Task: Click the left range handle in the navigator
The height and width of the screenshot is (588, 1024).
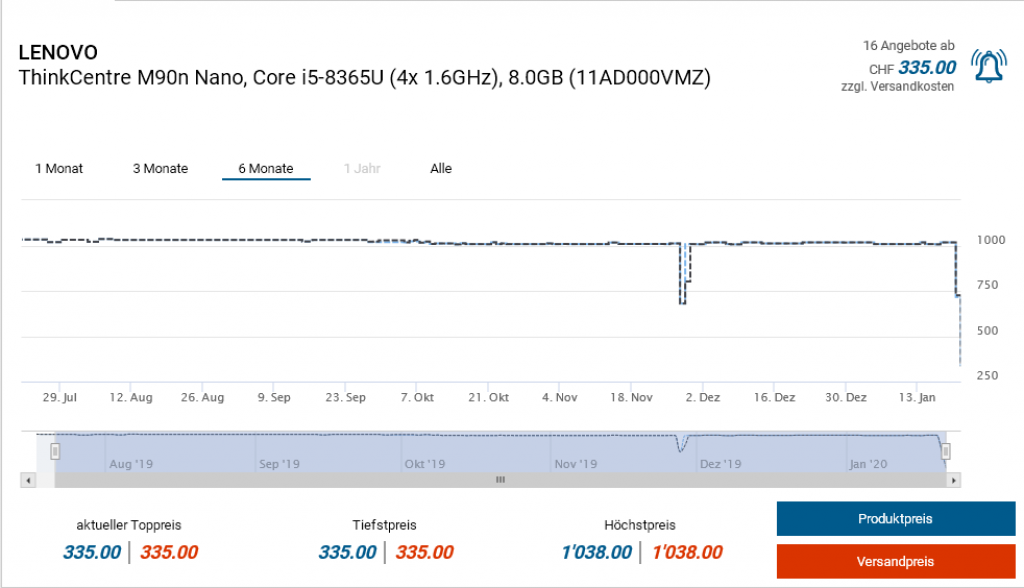Action: [55, 452]
